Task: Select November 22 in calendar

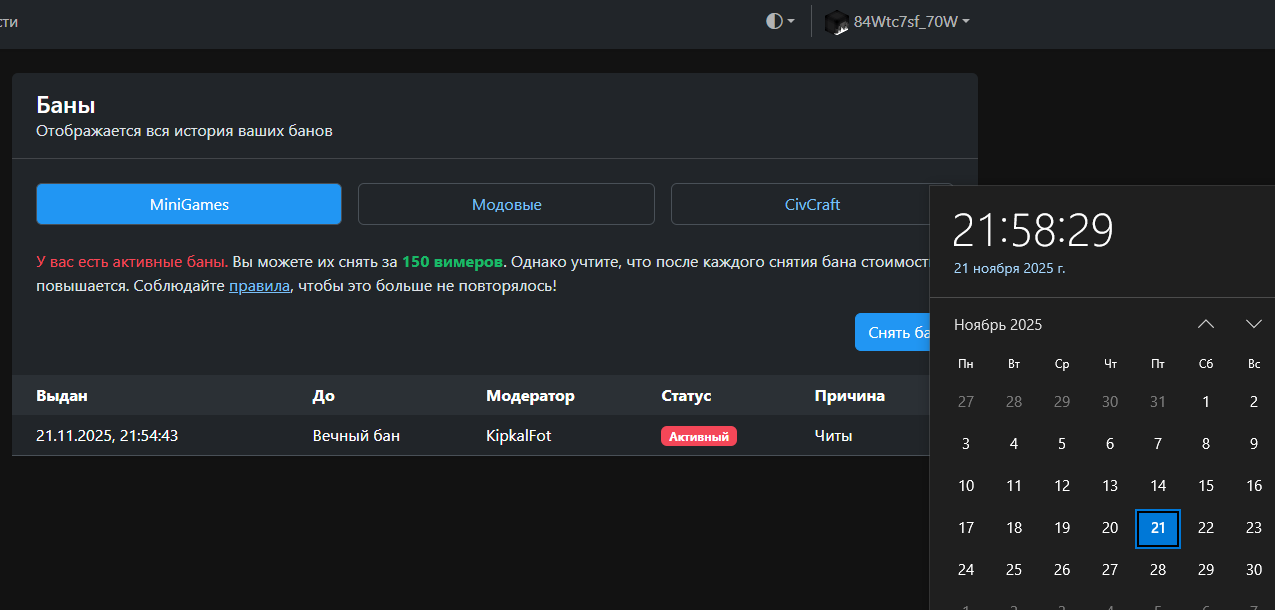Action: point(1206,528)
